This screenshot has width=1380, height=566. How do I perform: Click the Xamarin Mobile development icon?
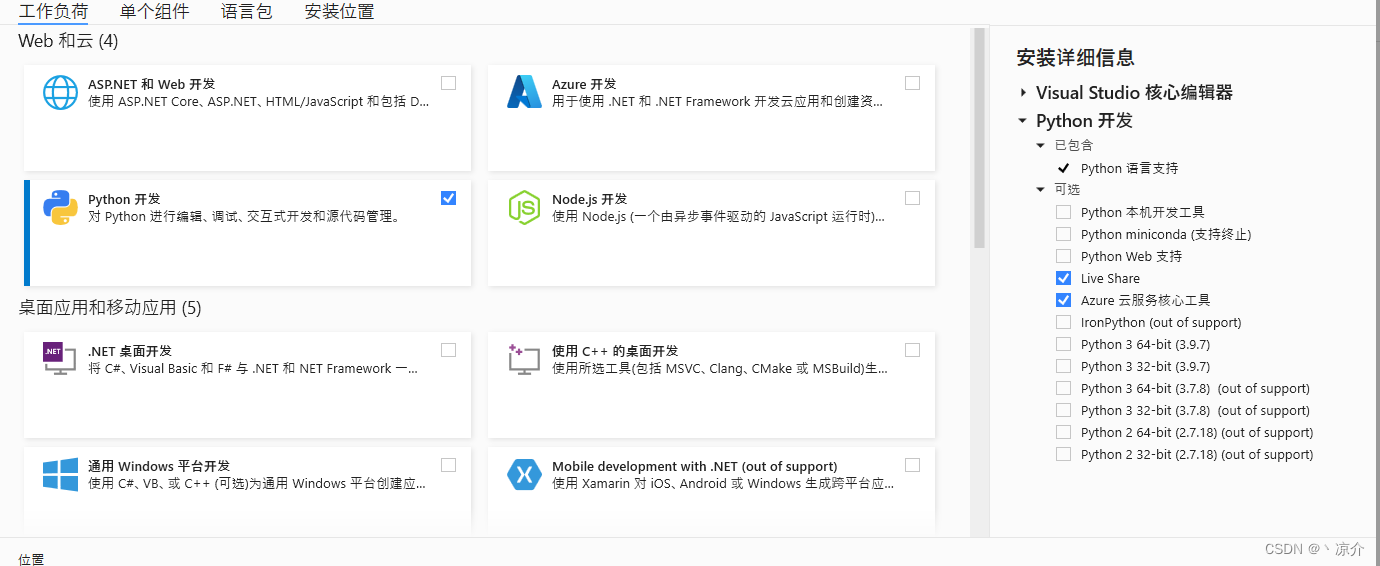(524, 474)
